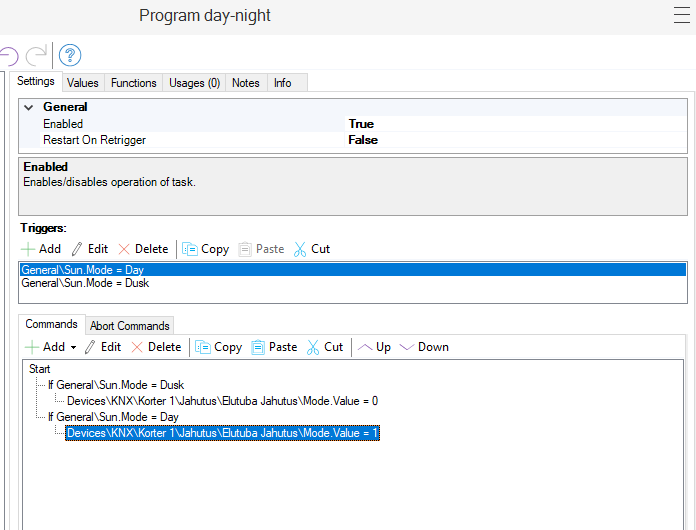The image size is (696, 530).
Task: Select the General\Sun.Mode = Dusk trigger
Action: point(85,283)
